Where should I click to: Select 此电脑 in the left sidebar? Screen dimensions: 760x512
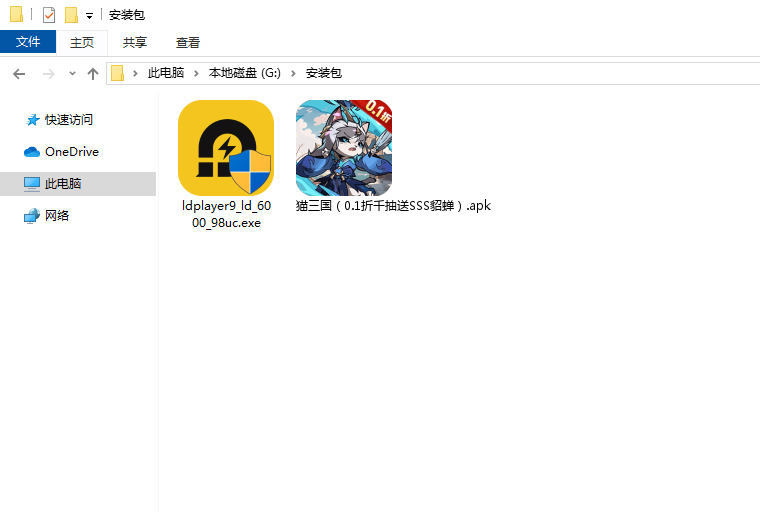click(63, 184)
